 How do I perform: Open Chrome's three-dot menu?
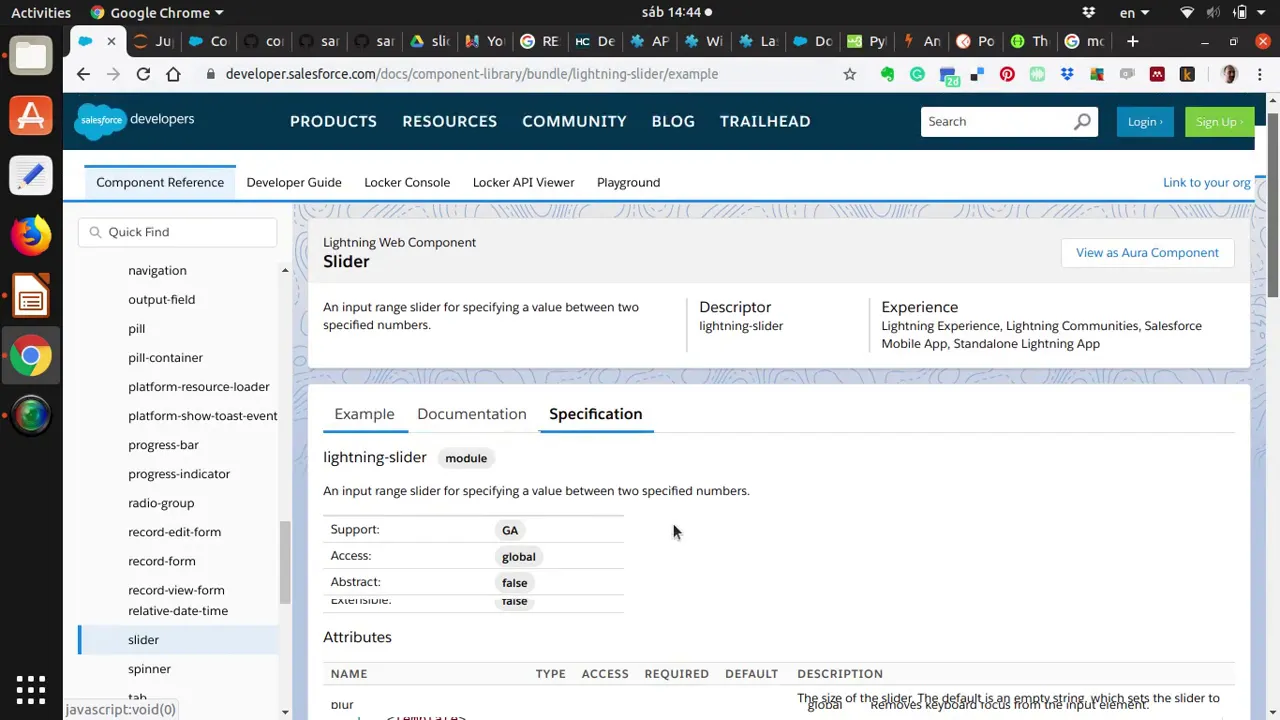[1259, 74]
